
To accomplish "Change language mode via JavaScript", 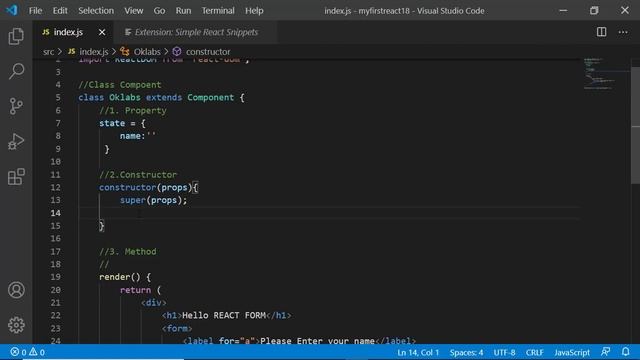I will pos(571,352).
